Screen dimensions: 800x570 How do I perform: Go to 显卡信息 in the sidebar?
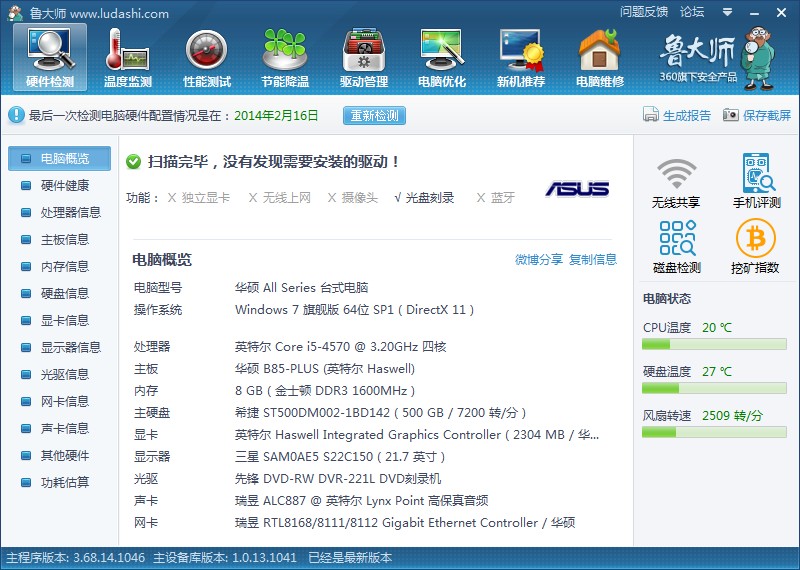pyautogui.click(x=64, y=321)
